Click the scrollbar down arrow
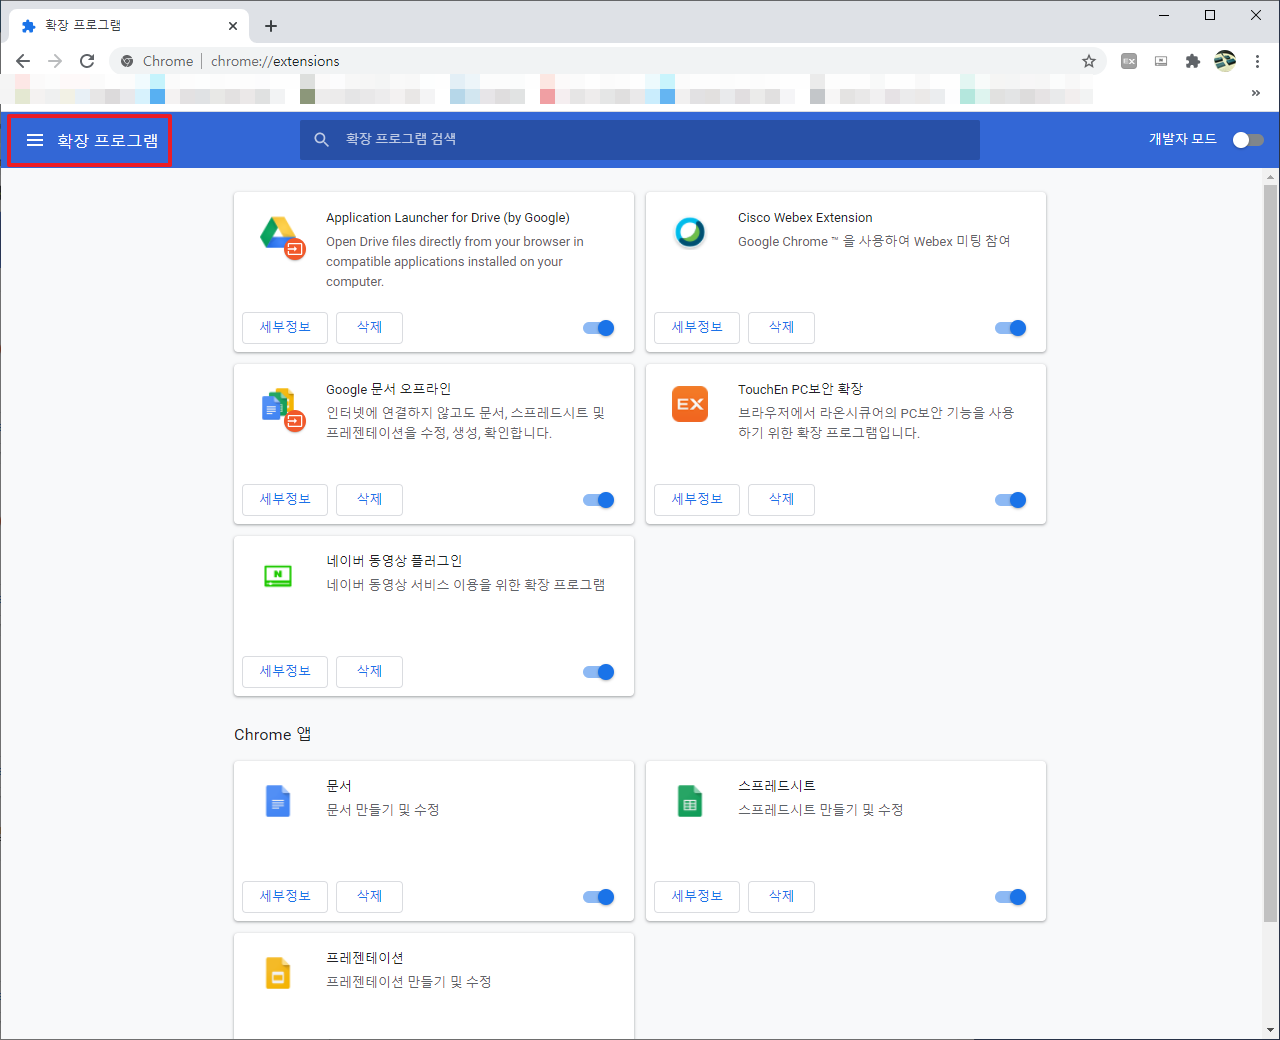1280x1040 pixels. pos(1271,1030)
